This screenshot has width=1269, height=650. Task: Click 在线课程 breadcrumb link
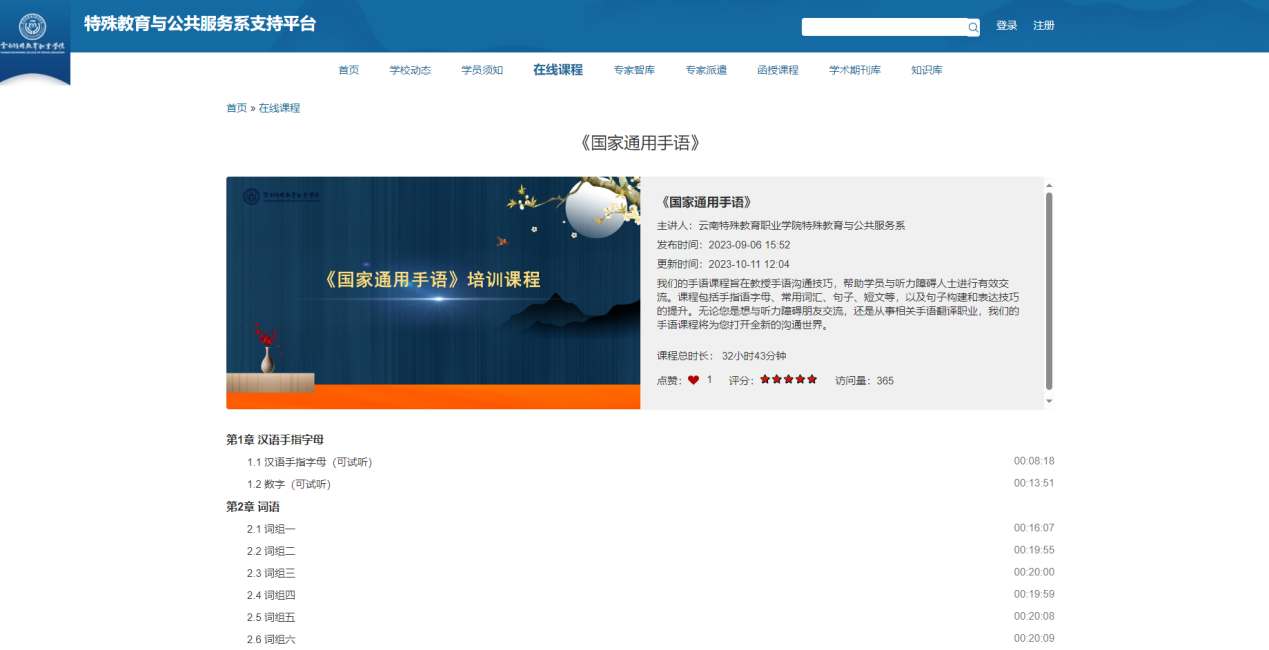click(279, 108)
